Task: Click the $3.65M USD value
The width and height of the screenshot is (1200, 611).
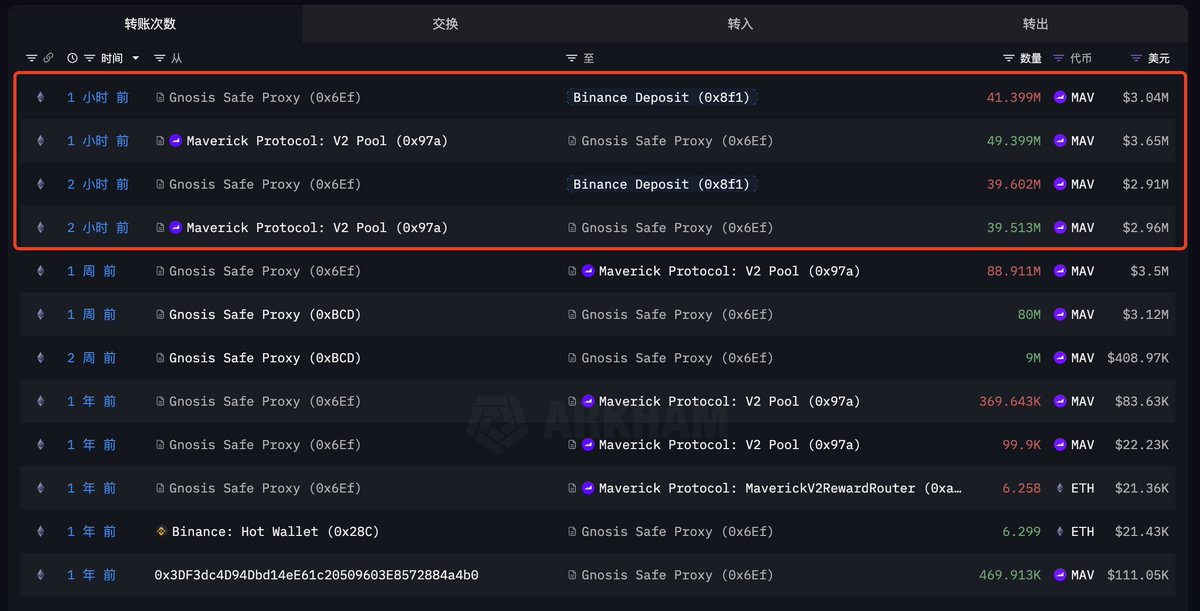Action: click(x=1145, y=141)
